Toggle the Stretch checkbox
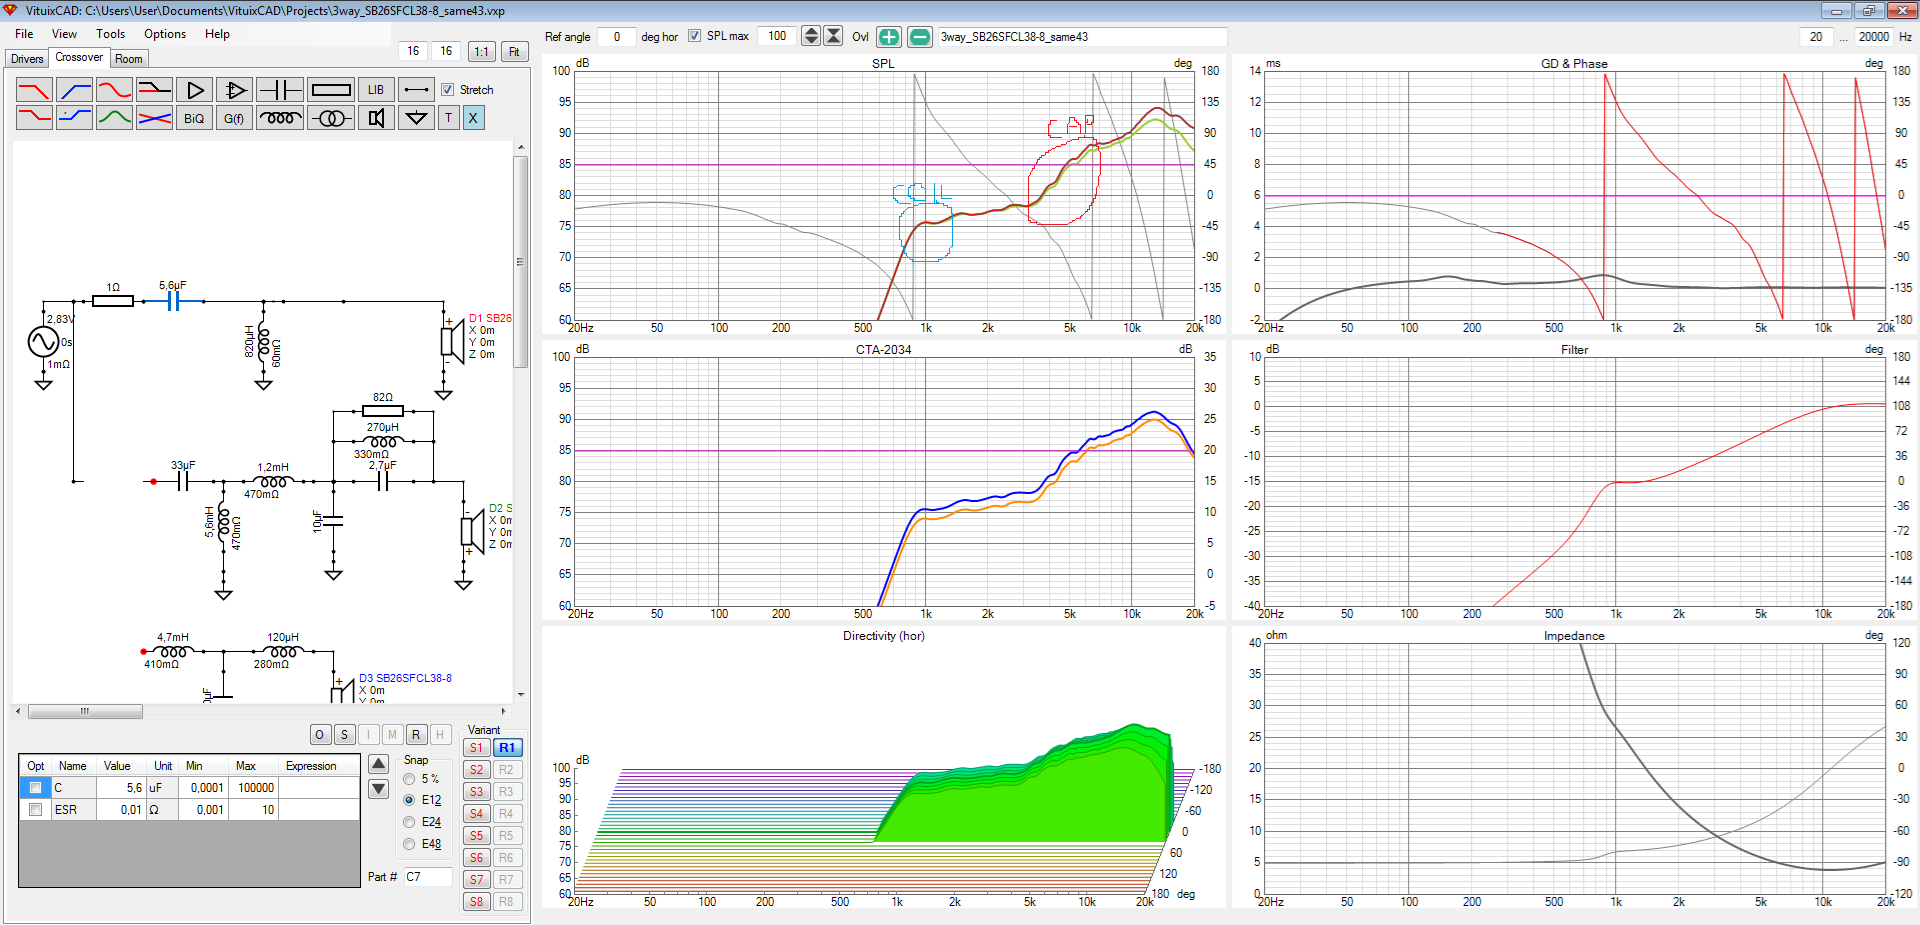The width and height of the screenshot is (1920, 925). tap(448, 90)
